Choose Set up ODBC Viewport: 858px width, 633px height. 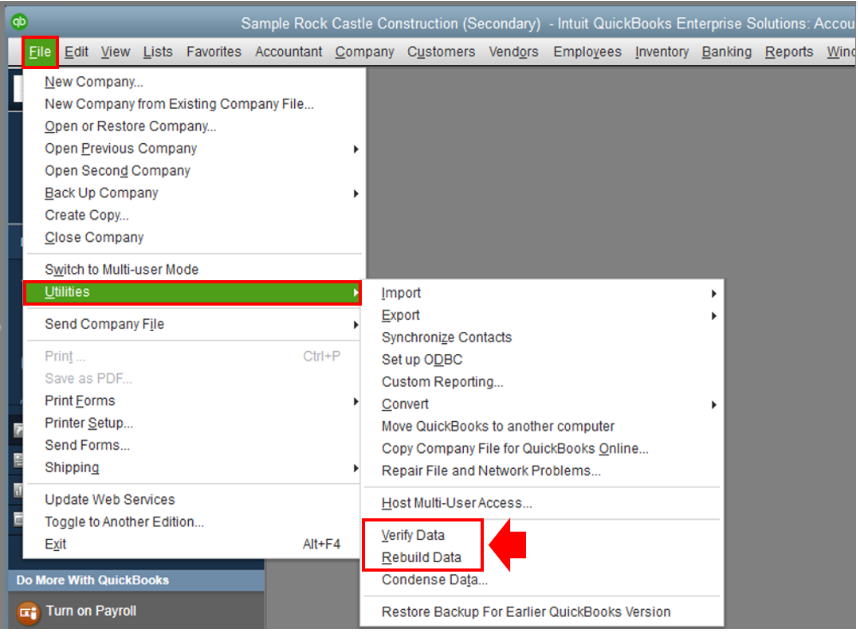point(542,360)
